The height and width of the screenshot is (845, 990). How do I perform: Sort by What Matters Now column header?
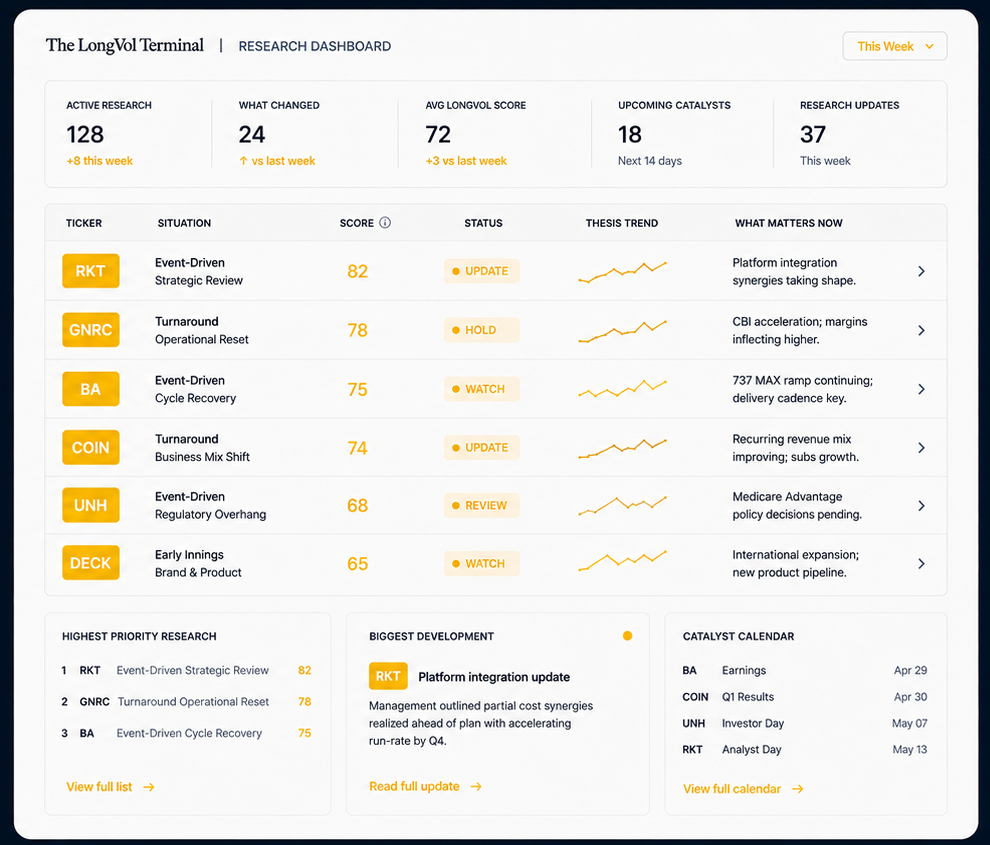[789, 223]
